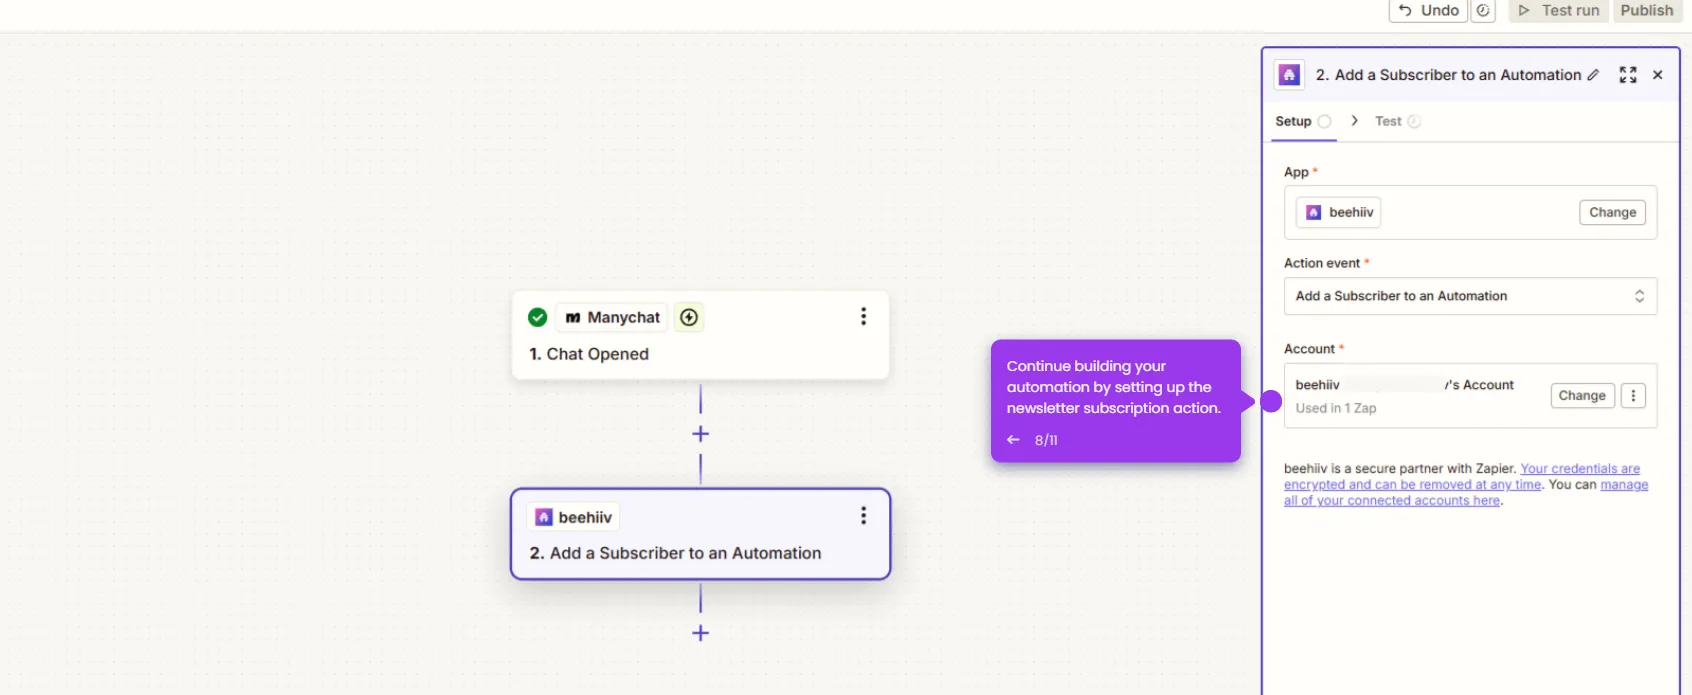Click the Undo button

(x=1428, y=10)
